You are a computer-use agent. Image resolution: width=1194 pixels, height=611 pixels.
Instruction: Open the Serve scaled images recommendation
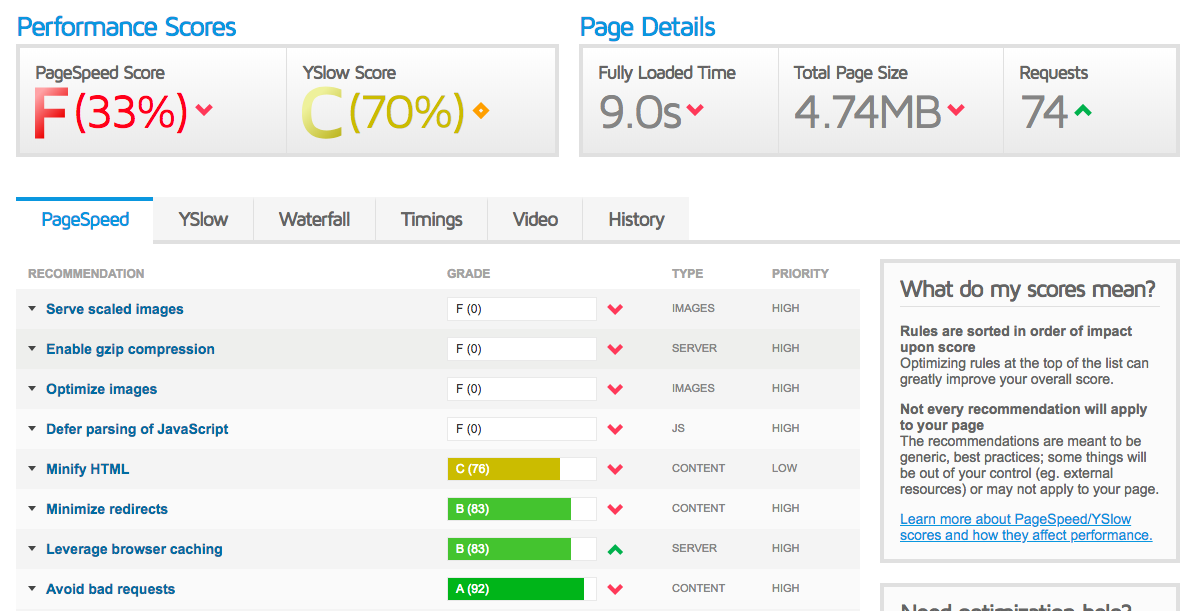coord(114,309)
